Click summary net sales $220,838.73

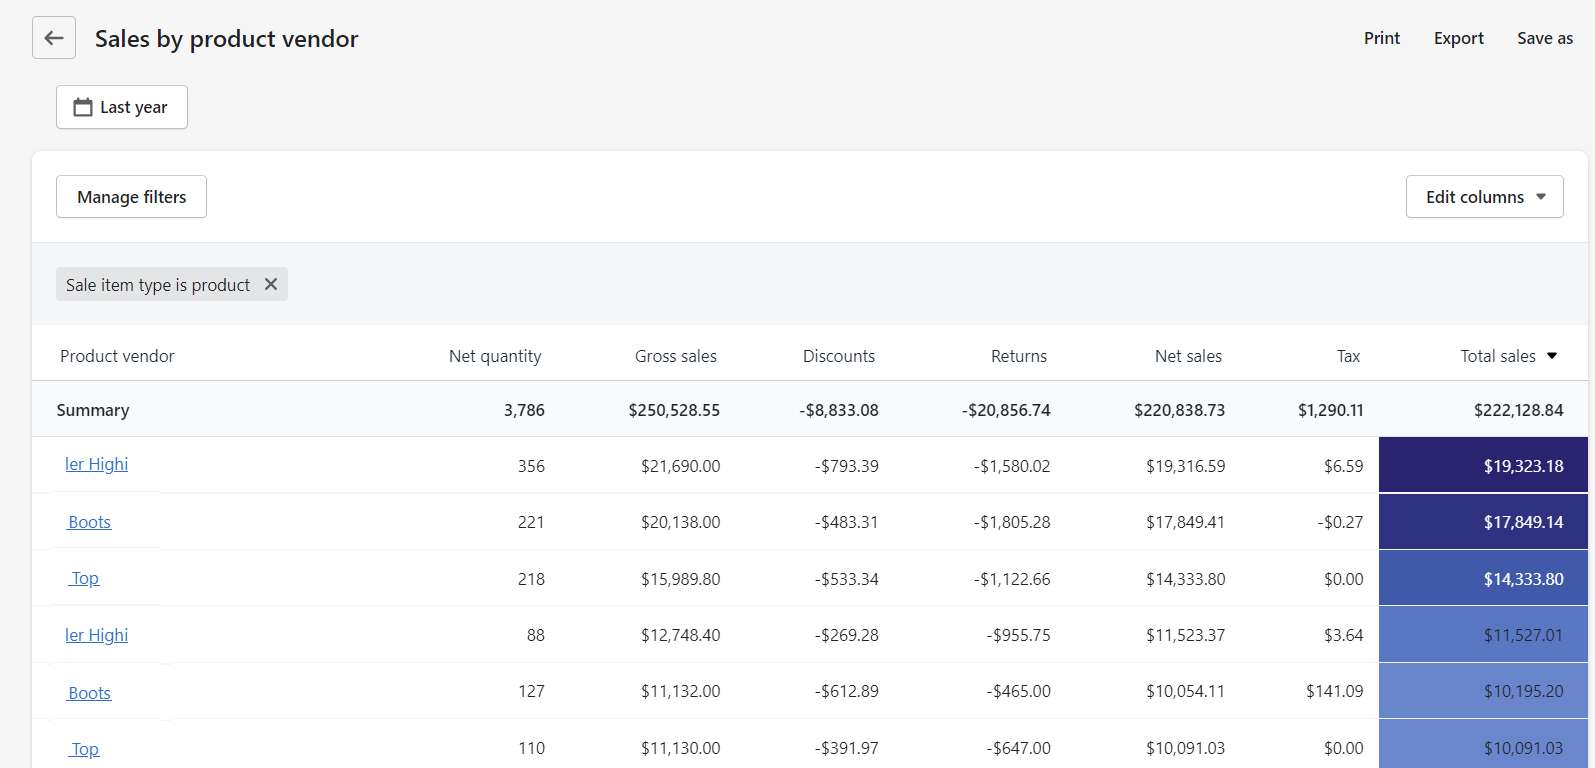point(1180,410)
